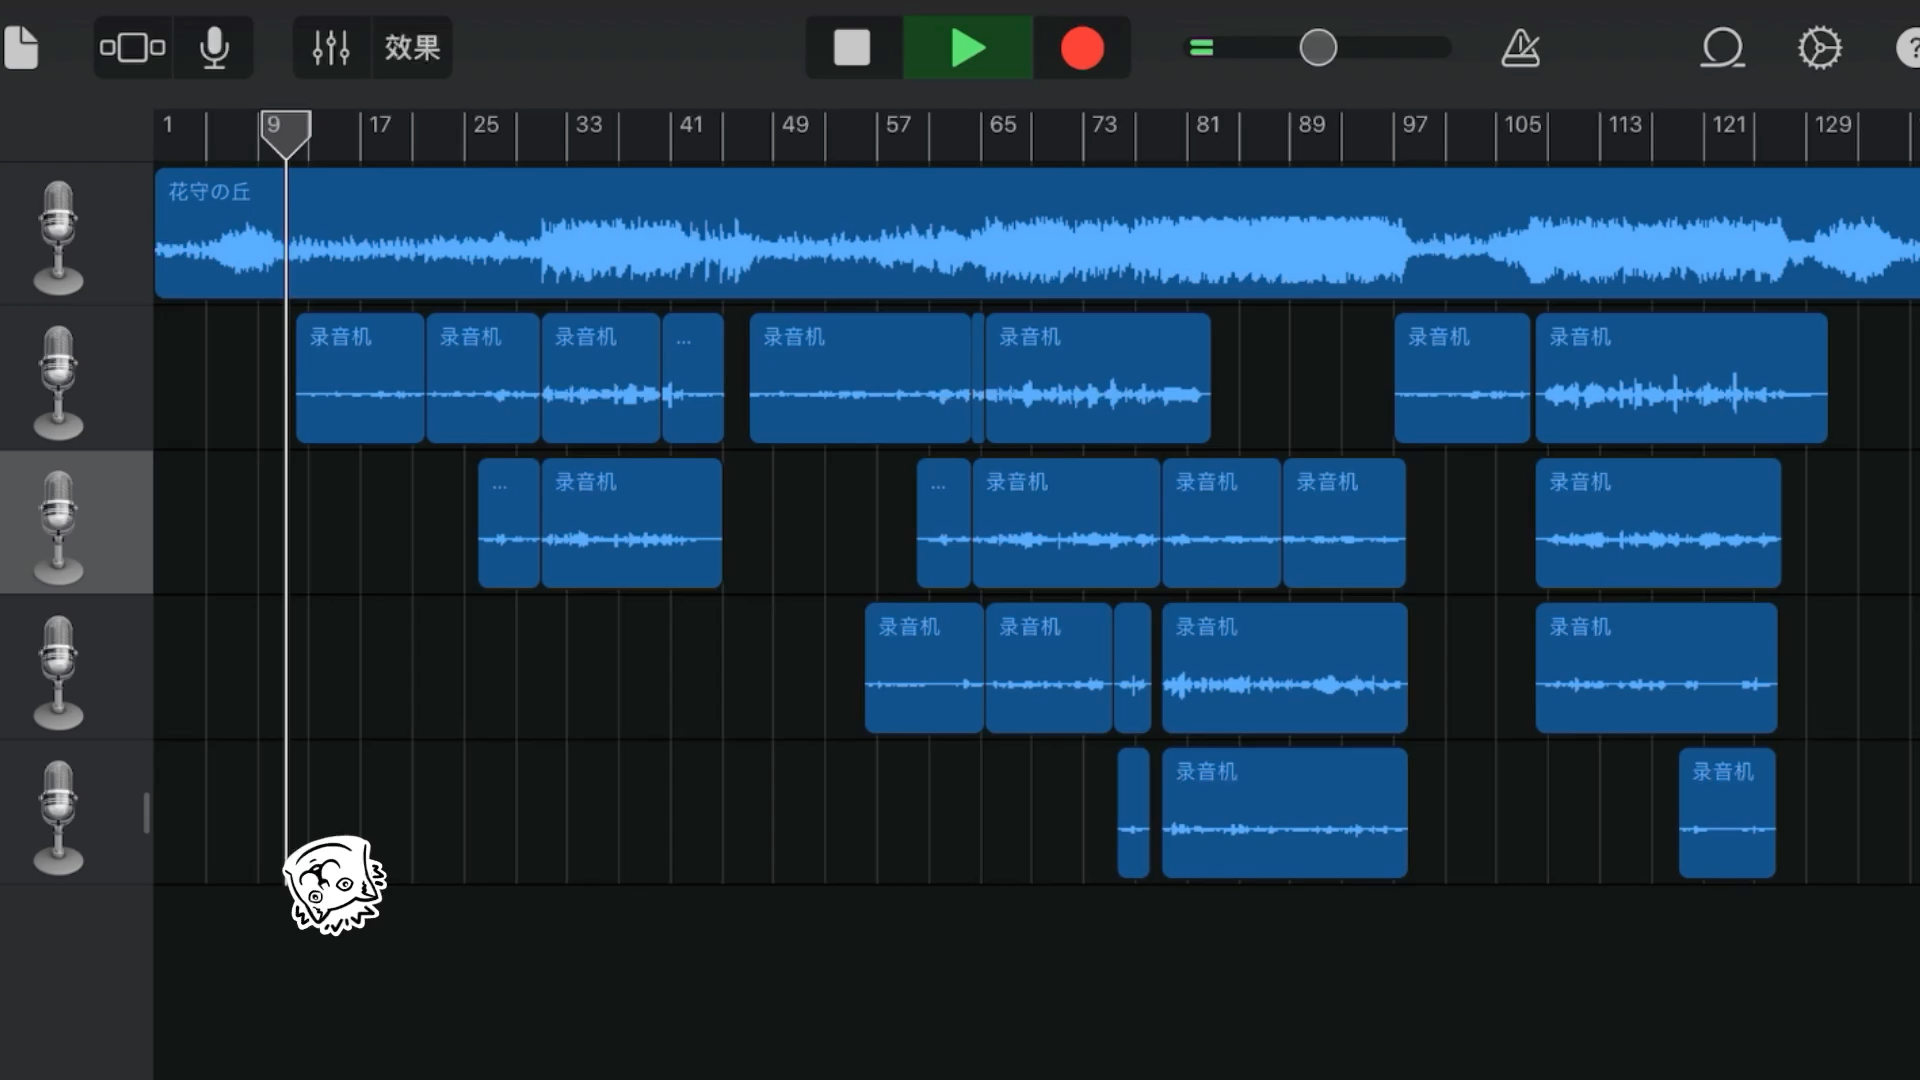Viewport: 1920px width, 1080px height.
Task: Open the 效果 effects button
Action: 412,47
